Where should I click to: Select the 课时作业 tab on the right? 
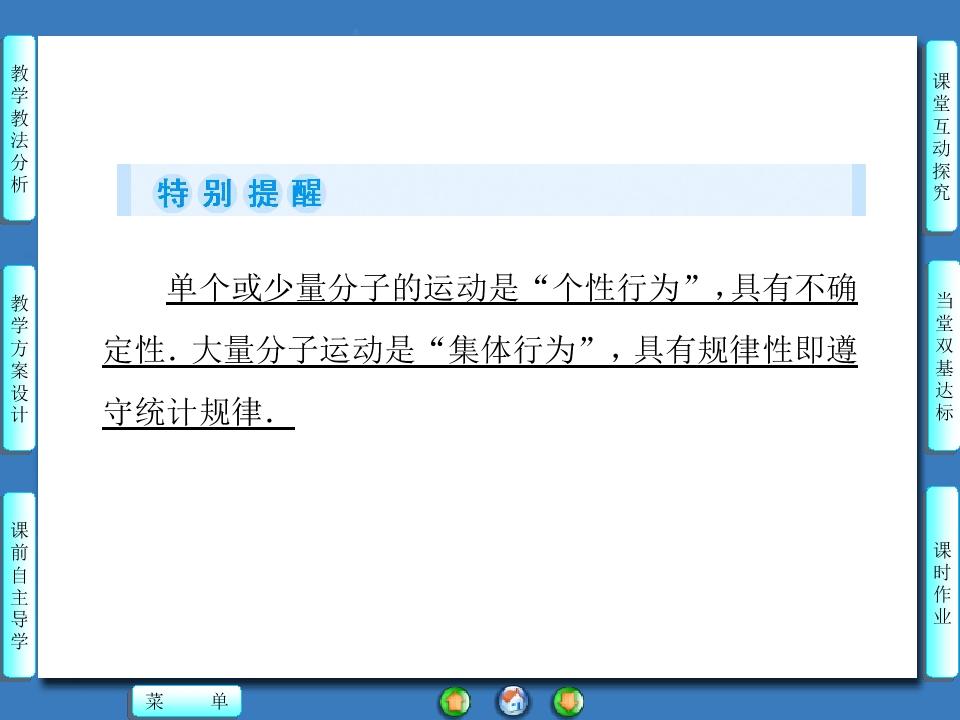[942, 583]
